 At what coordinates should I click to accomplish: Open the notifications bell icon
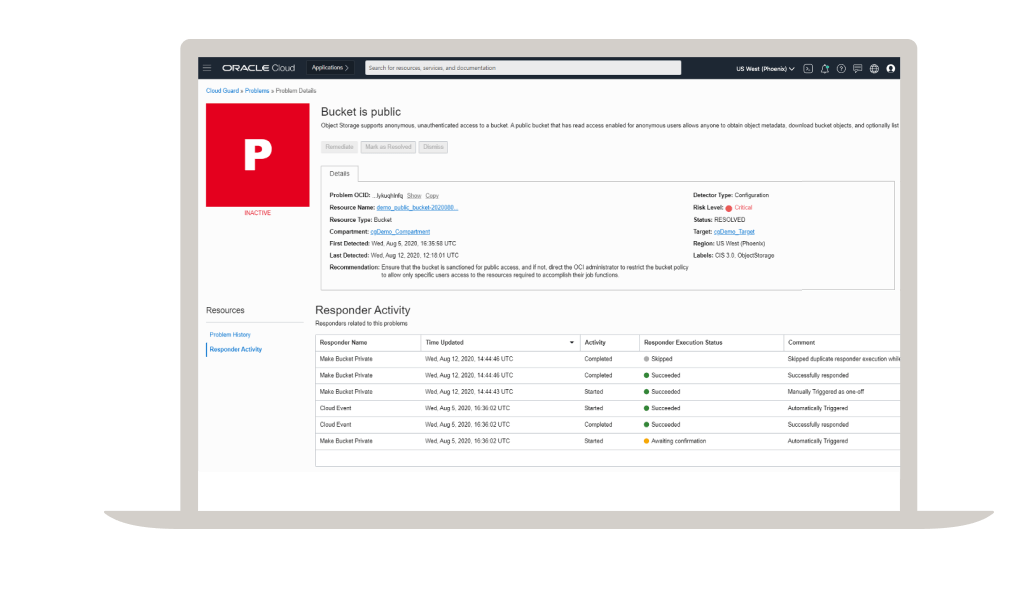(x=824, y=68)
